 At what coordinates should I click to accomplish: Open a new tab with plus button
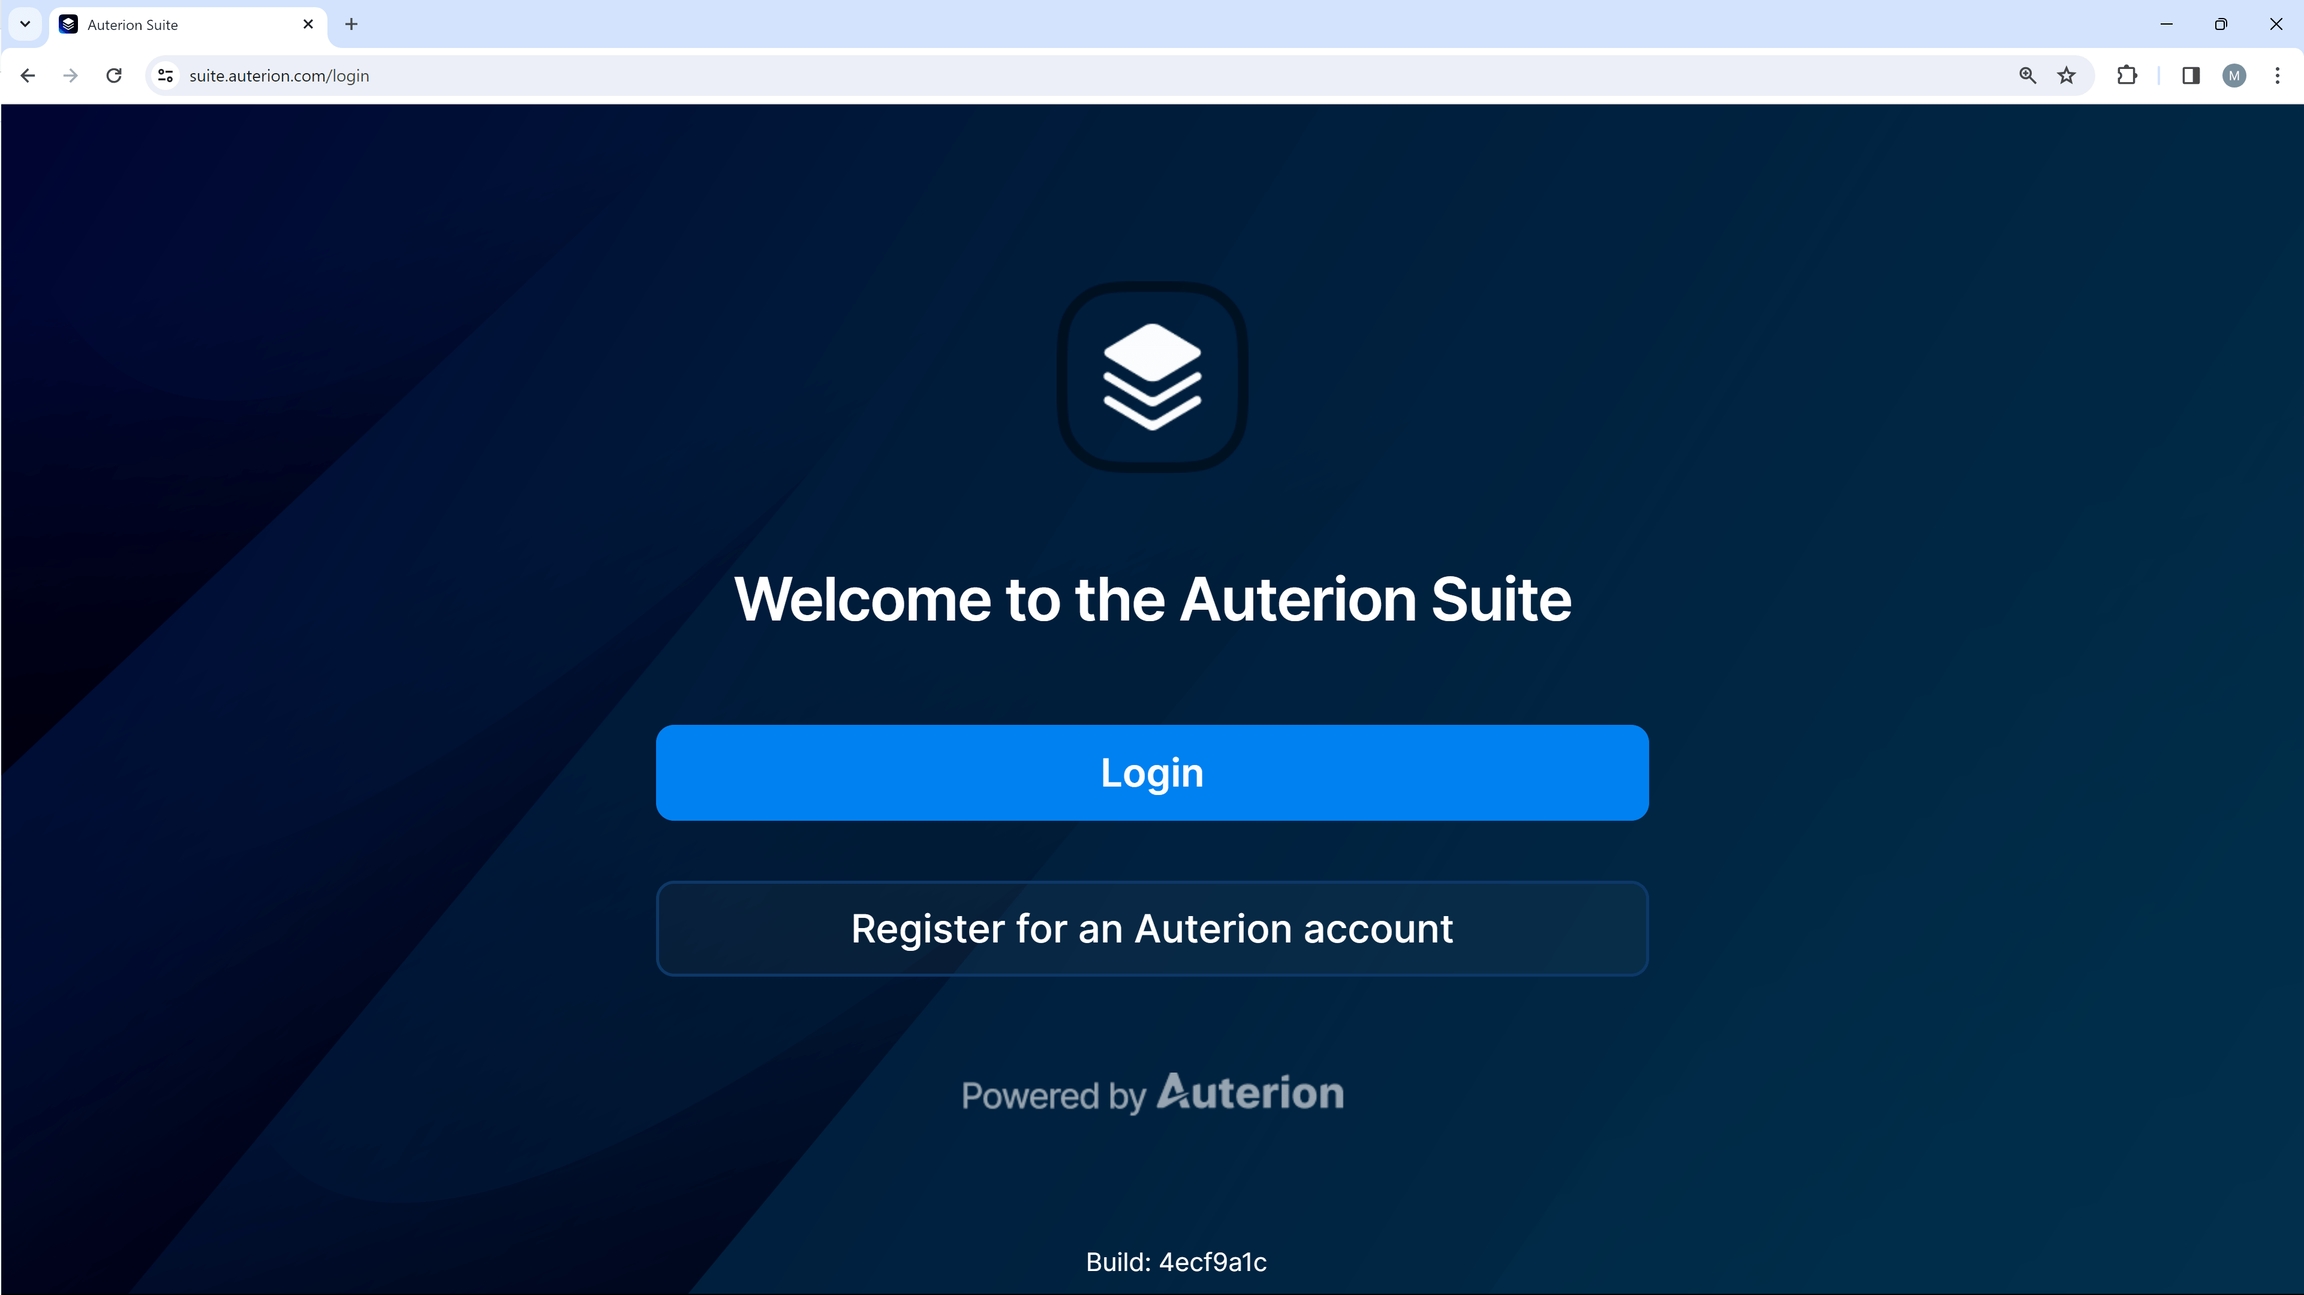pos(351,24)
